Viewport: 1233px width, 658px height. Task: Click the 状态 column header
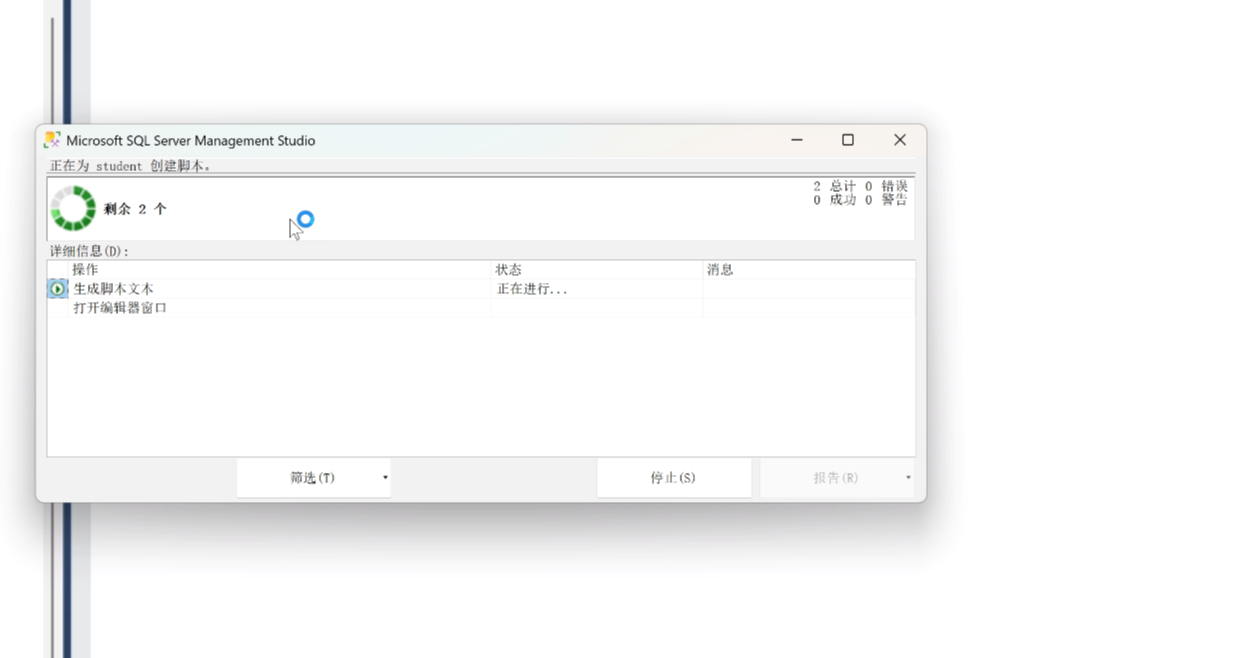click(x=597, y=270)
